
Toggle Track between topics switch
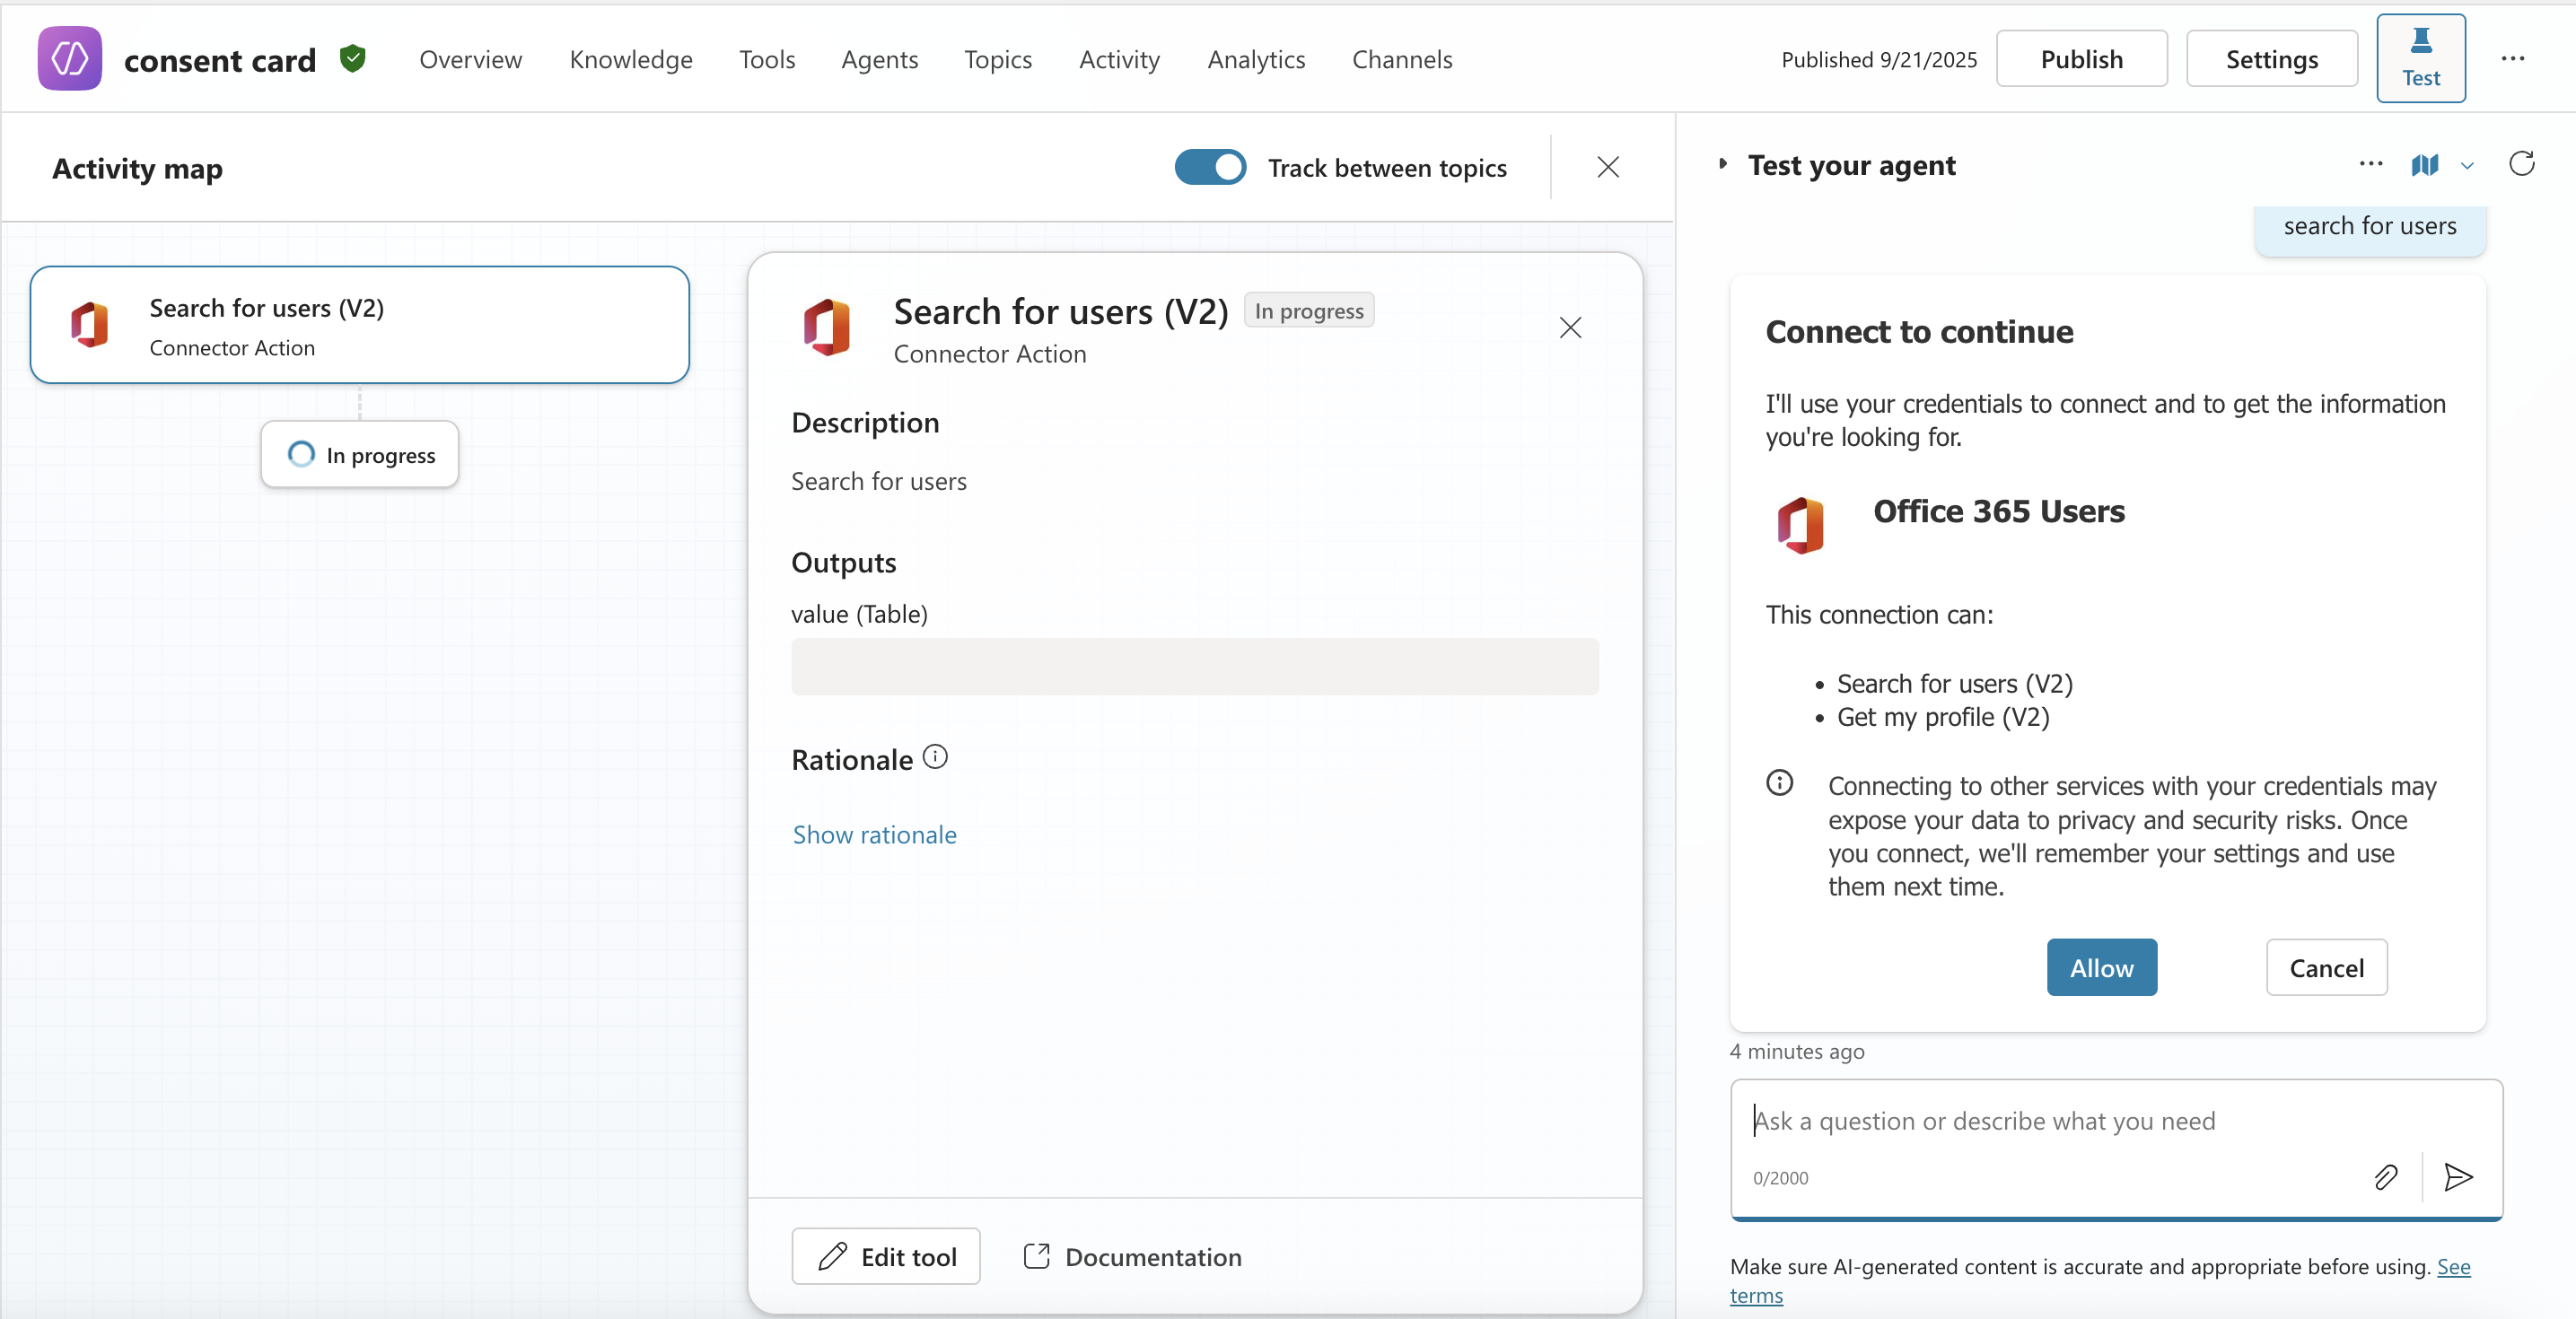coord(1209,167)
